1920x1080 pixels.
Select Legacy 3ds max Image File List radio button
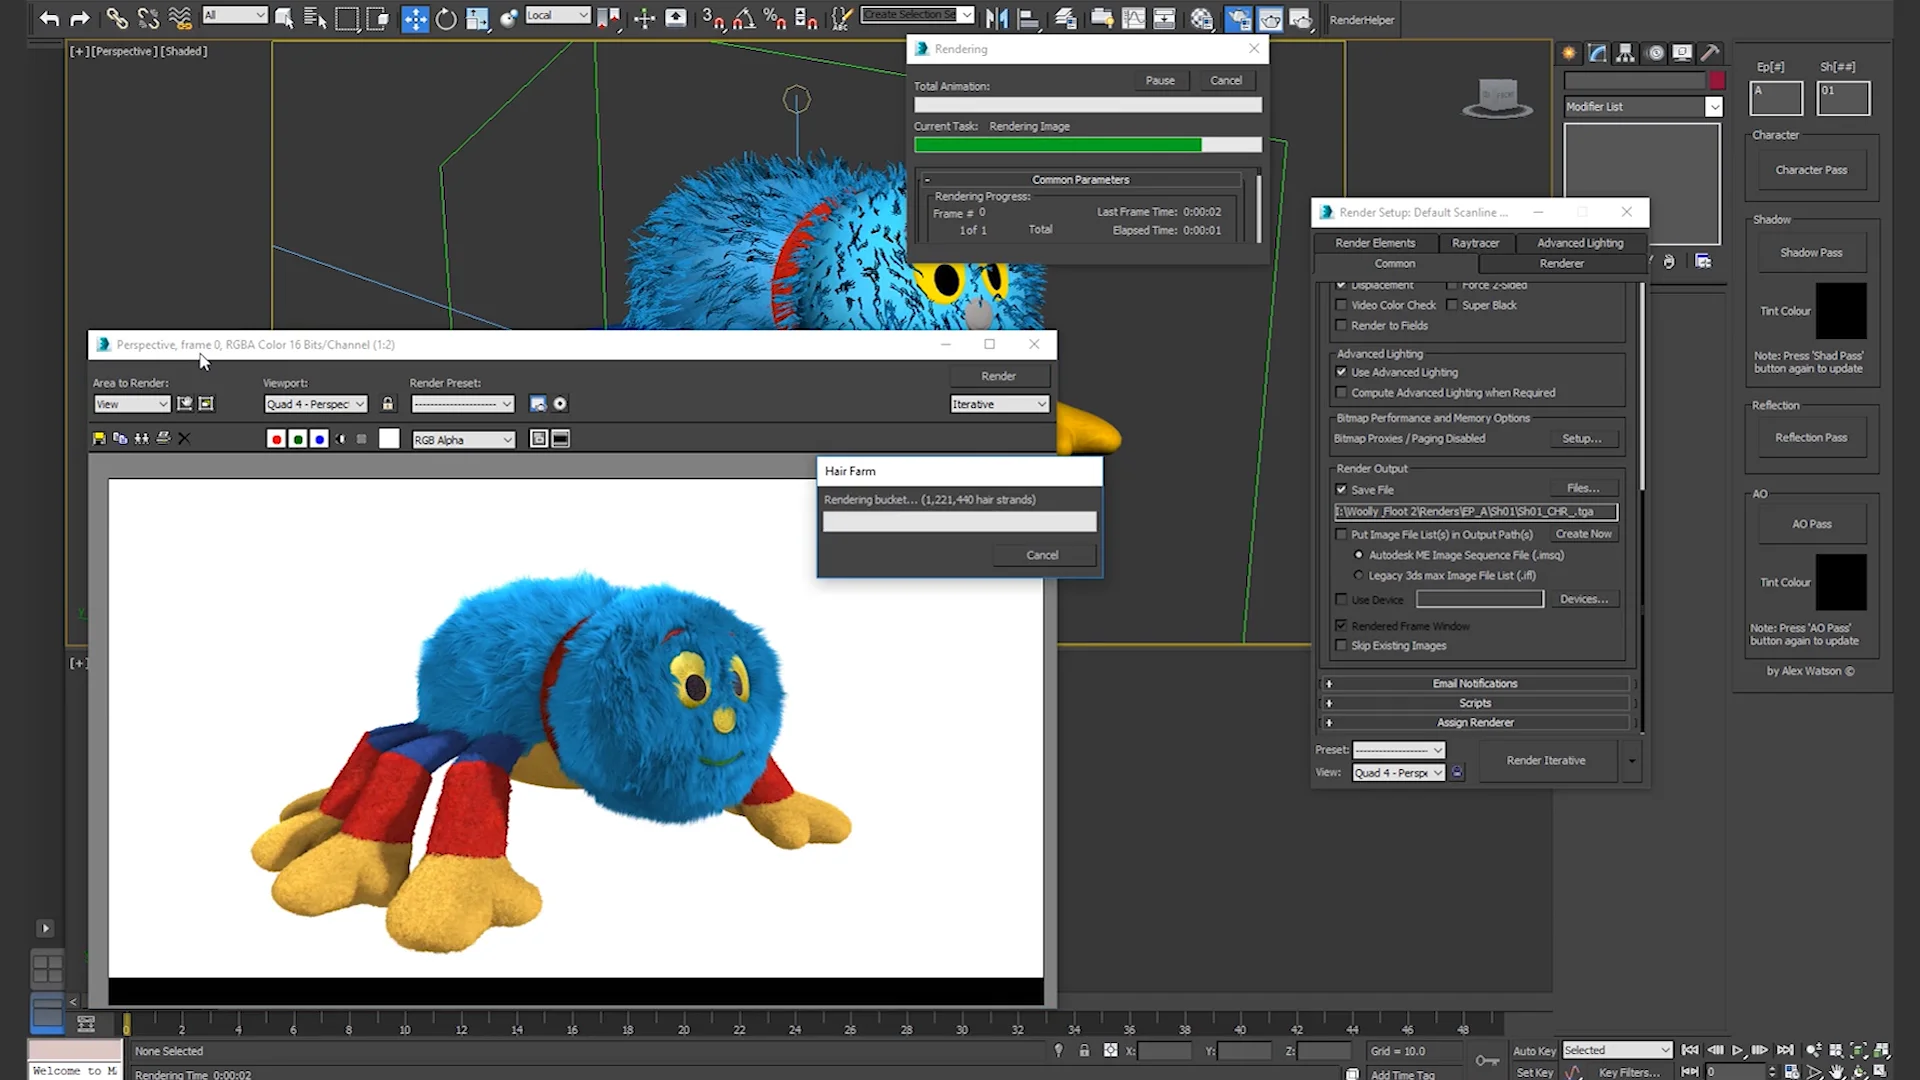[x=1358, y=575]
